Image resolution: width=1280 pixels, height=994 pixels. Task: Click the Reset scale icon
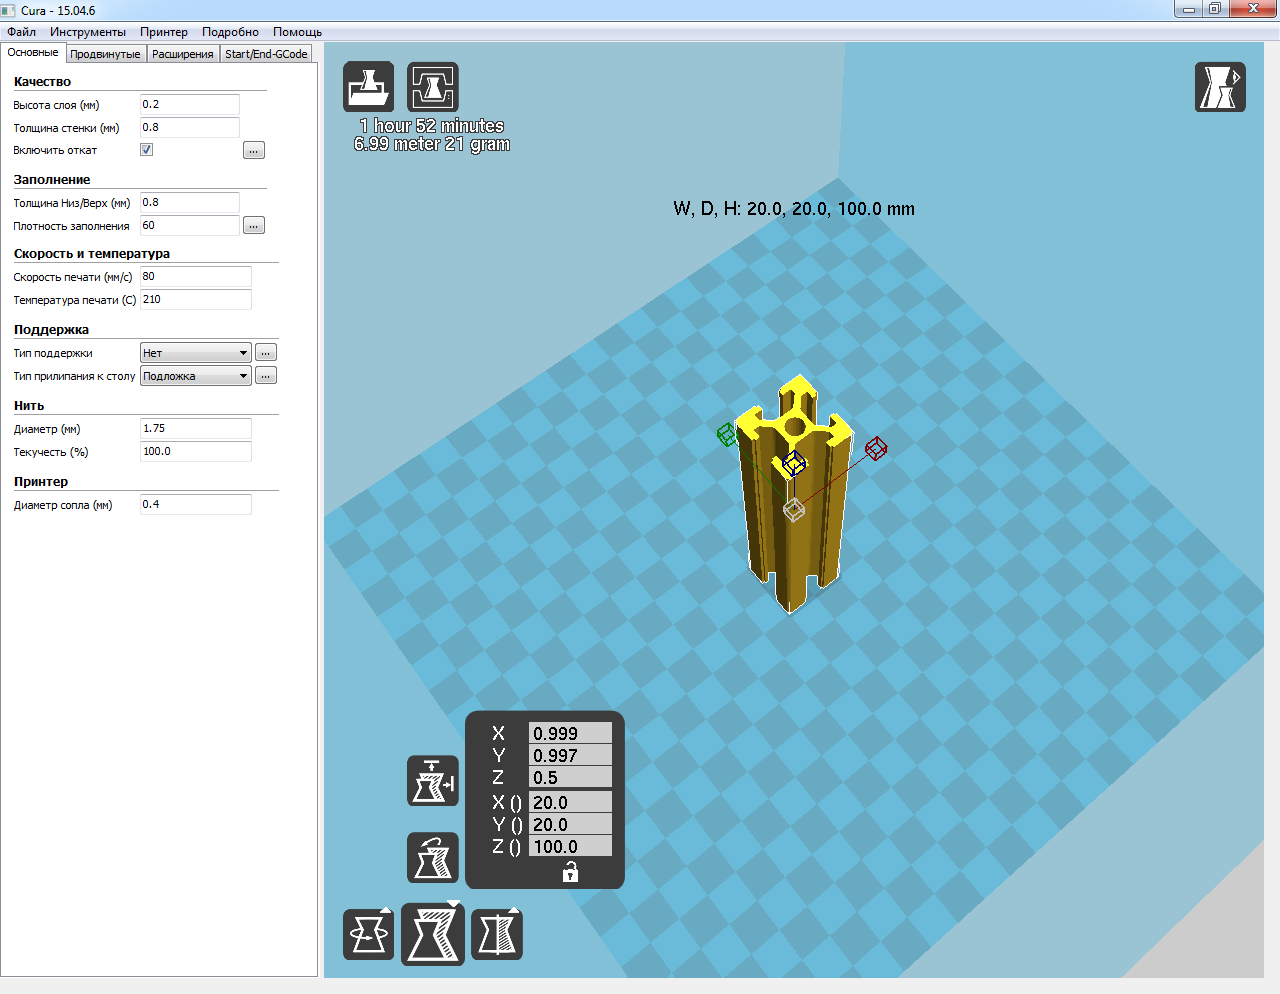click(433, 858)
